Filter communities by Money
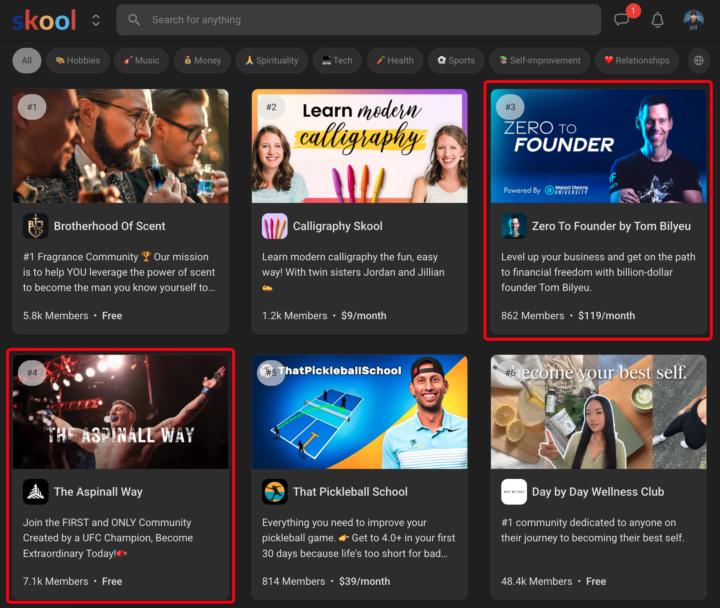 [202, 61]
